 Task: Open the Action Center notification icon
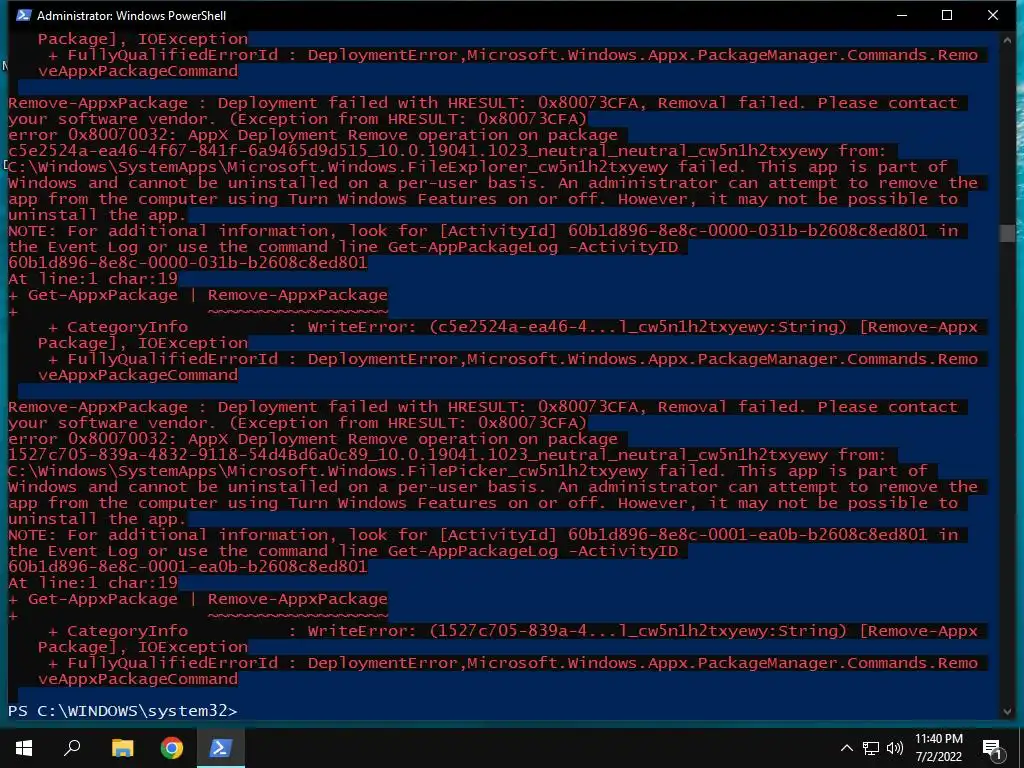[992, 749]
